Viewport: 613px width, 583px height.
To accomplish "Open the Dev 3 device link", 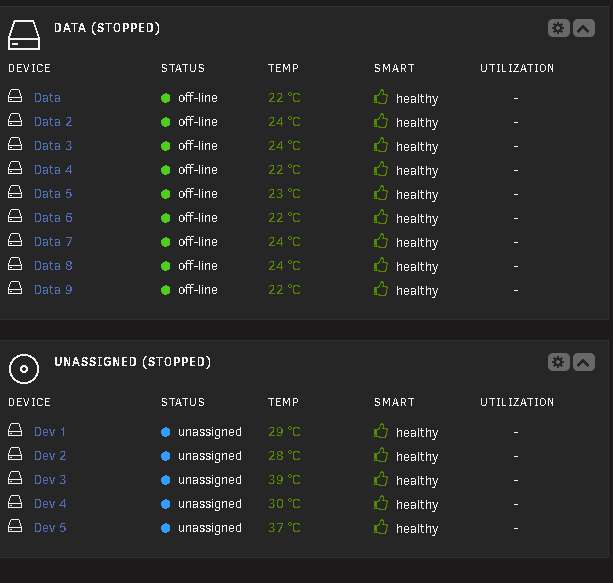I will coord(50,480).
